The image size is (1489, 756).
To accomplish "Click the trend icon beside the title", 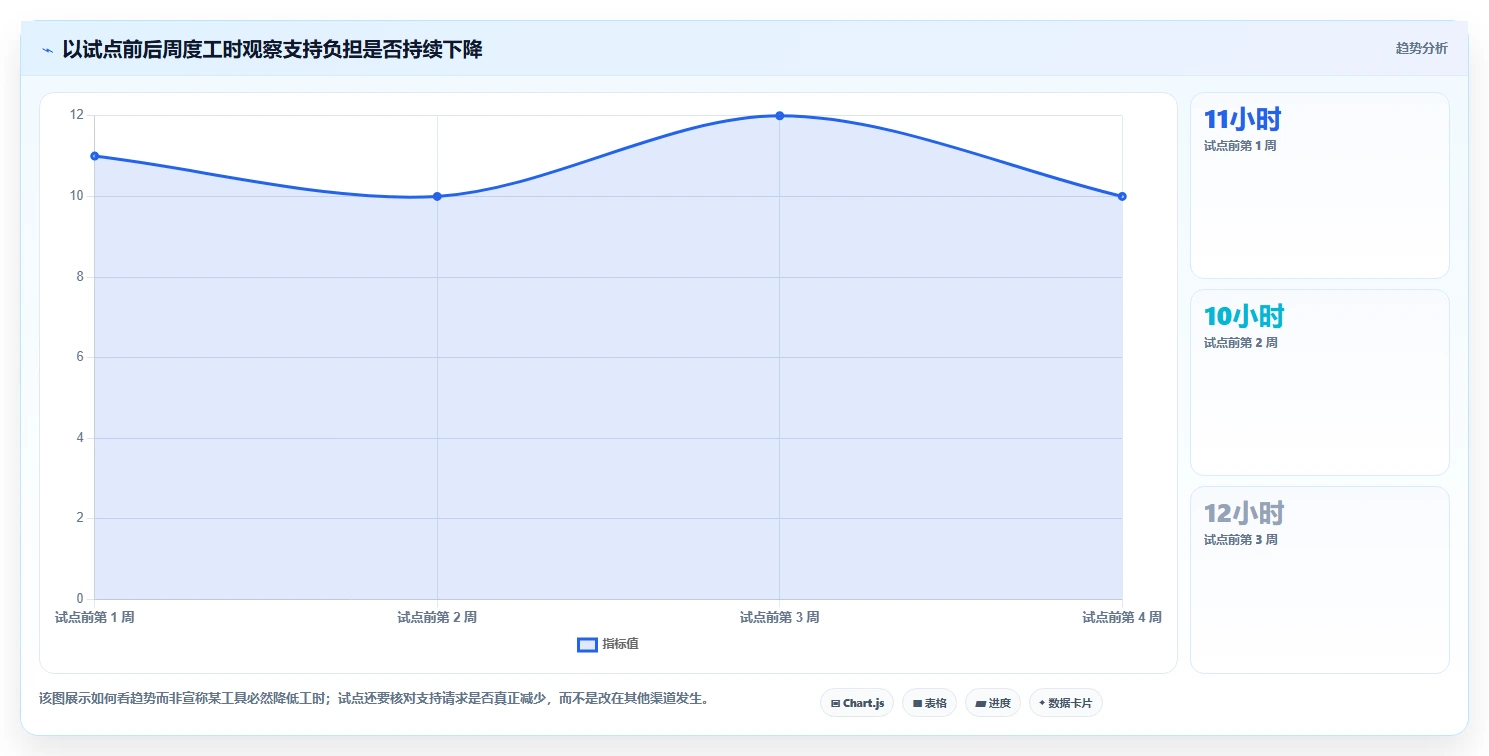I will pyautogui.click(x=47, y=50).
